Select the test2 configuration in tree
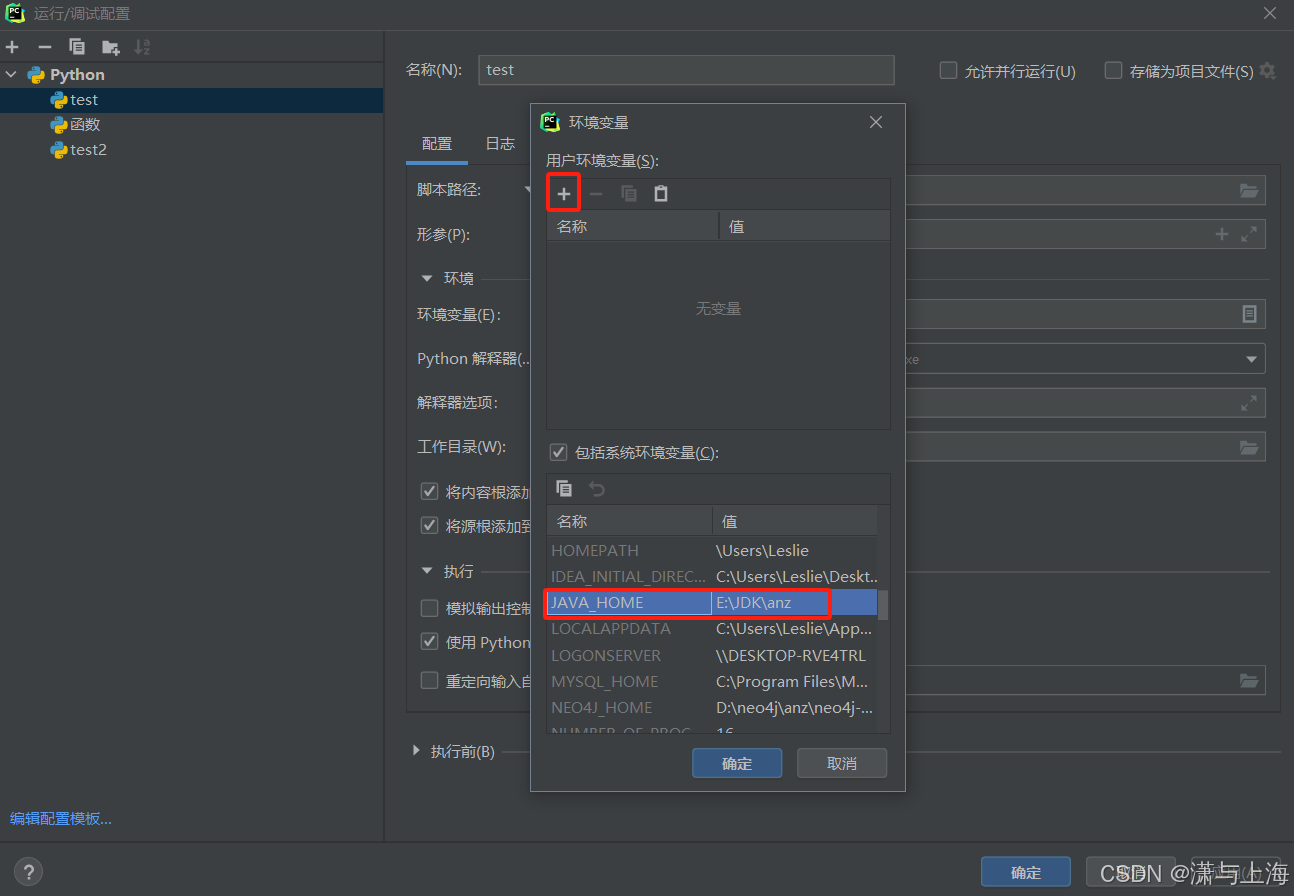The height and width of the screenshot is (896, 1294). tap(191, 150)
